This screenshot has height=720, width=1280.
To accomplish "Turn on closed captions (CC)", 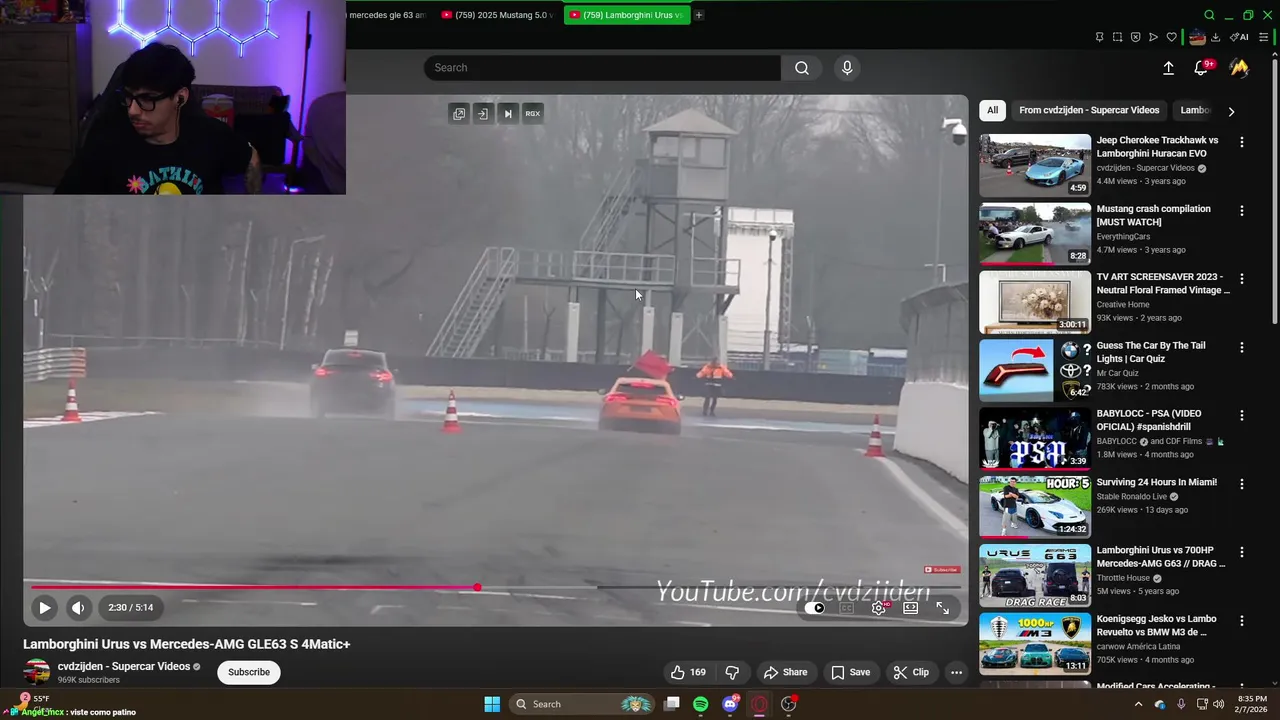I will tap(846, 607).
